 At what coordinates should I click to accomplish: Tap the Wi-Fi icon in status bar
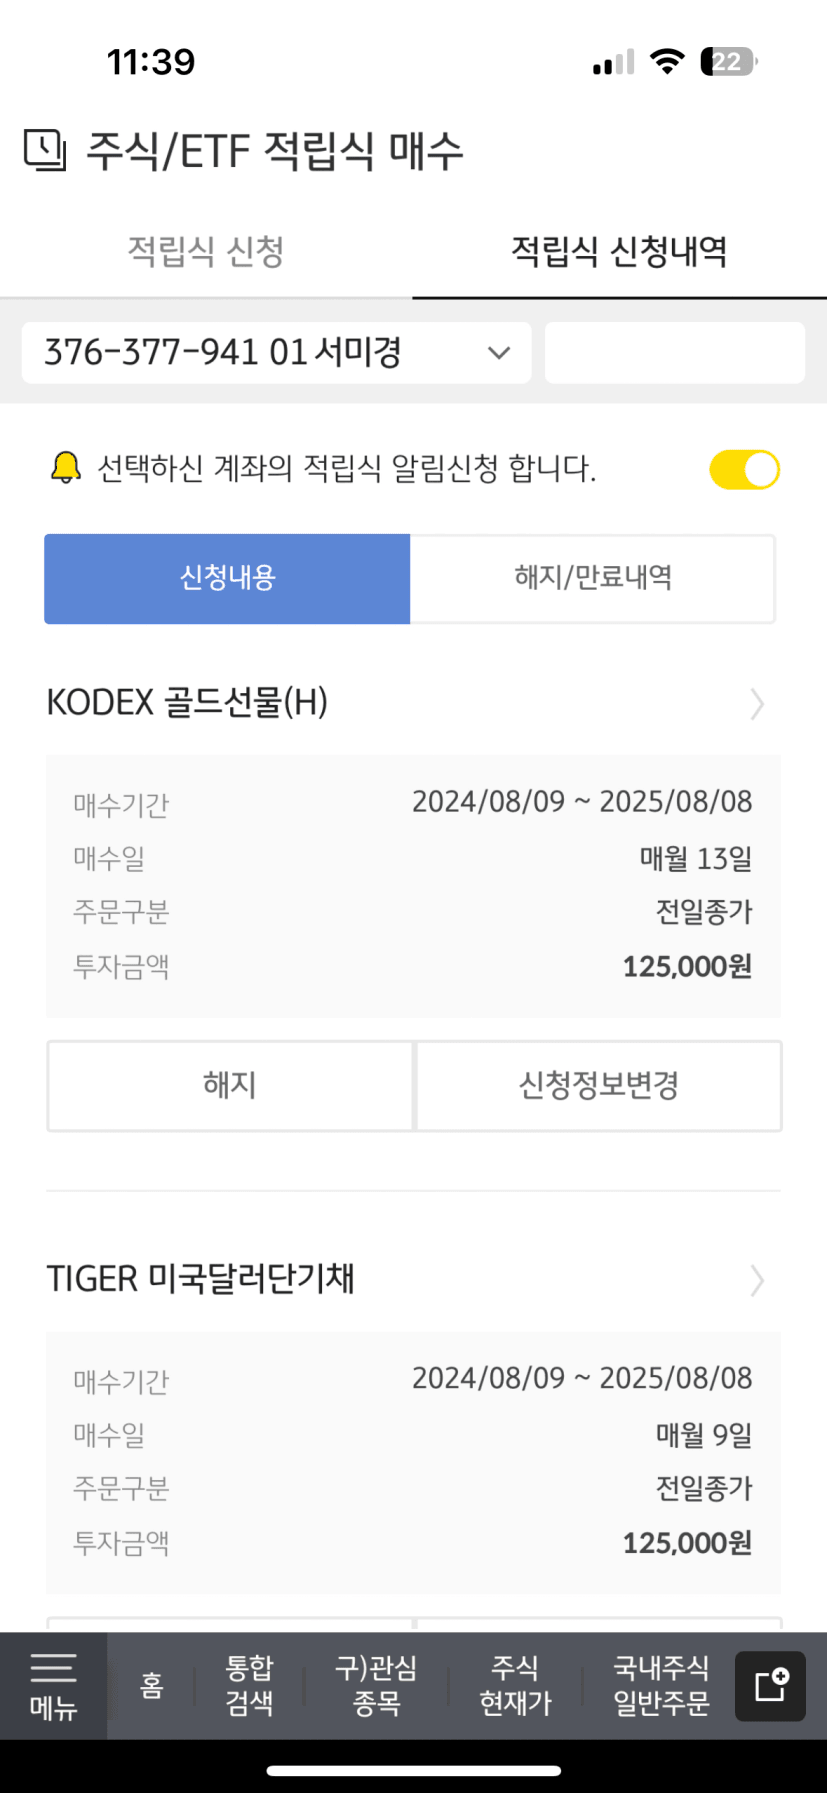pyautogui.click(x=666, y=61)
